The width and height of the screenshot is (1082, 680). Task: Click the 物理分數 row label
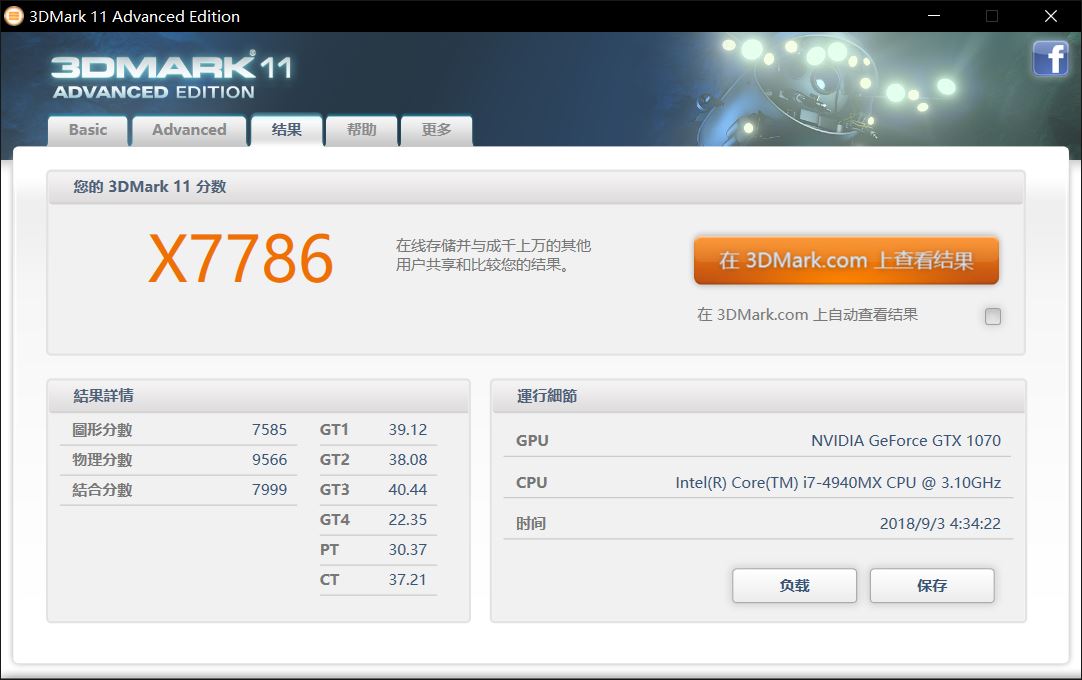[x=102, y=460]
